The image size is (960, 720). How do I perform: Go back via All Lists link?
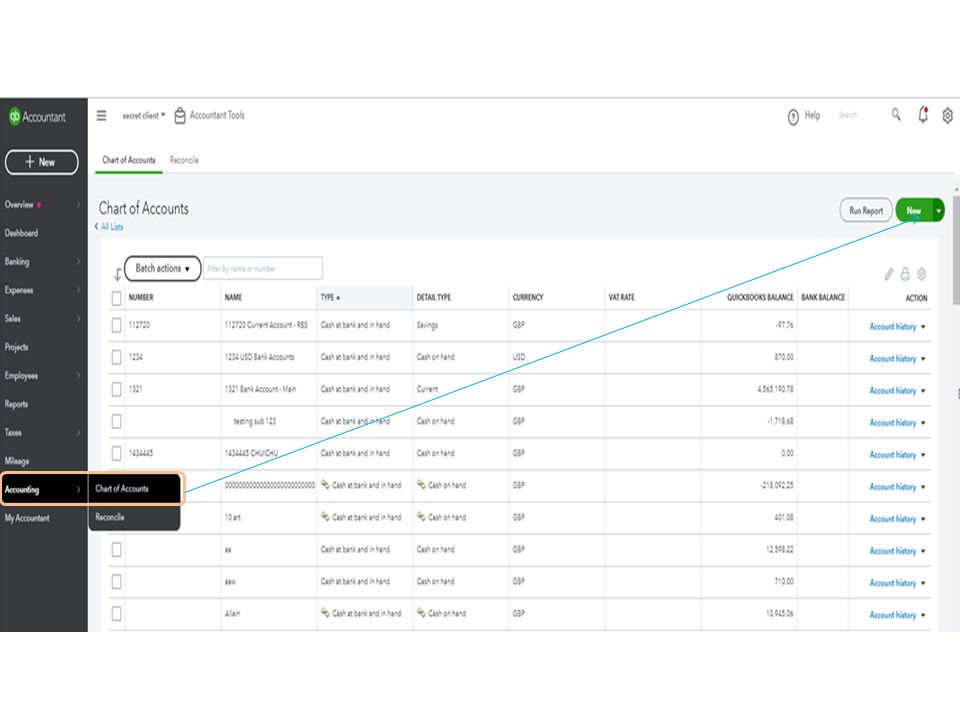pos(109,227)
